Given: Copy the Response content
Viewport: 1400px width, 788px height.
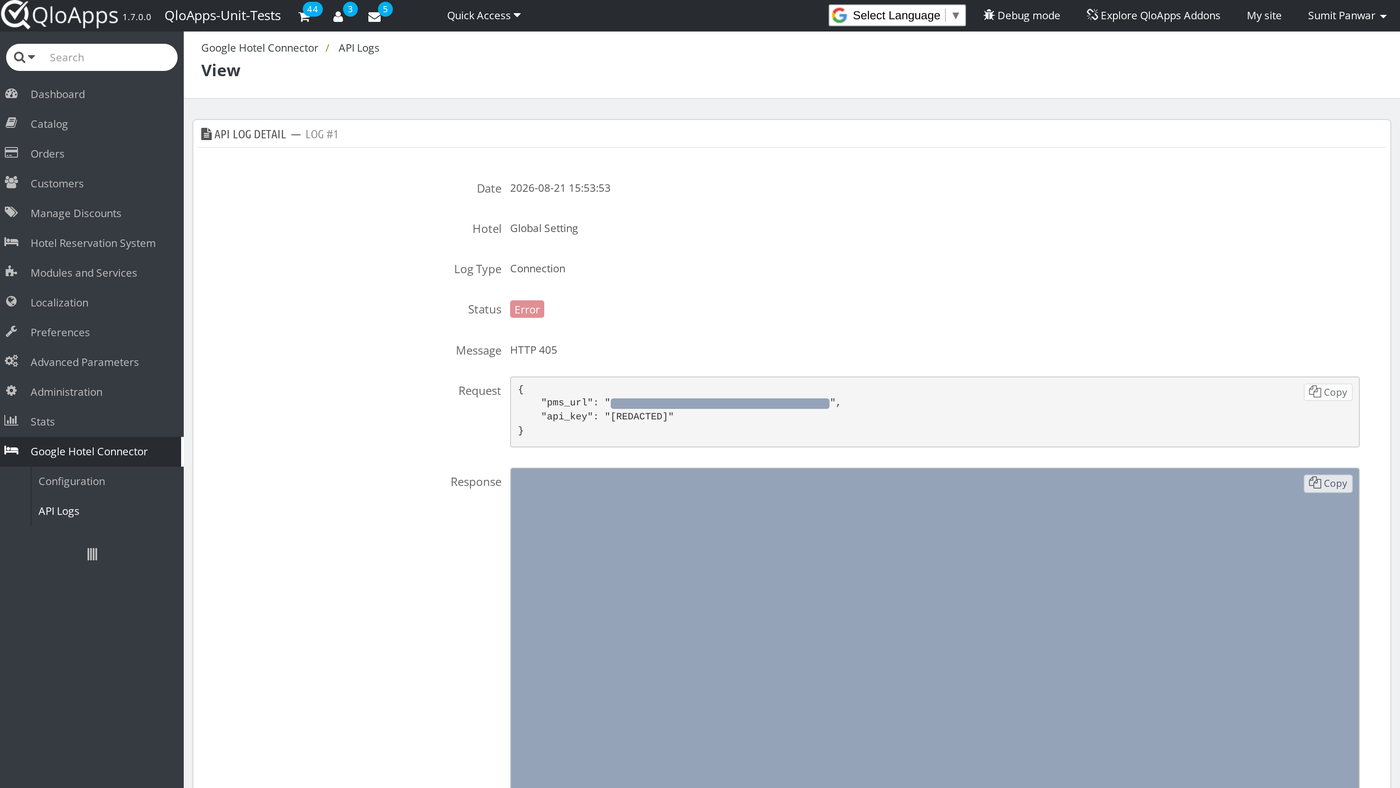Looking at the screenshot, I should pyautogui.click(x=1328, y=483).
